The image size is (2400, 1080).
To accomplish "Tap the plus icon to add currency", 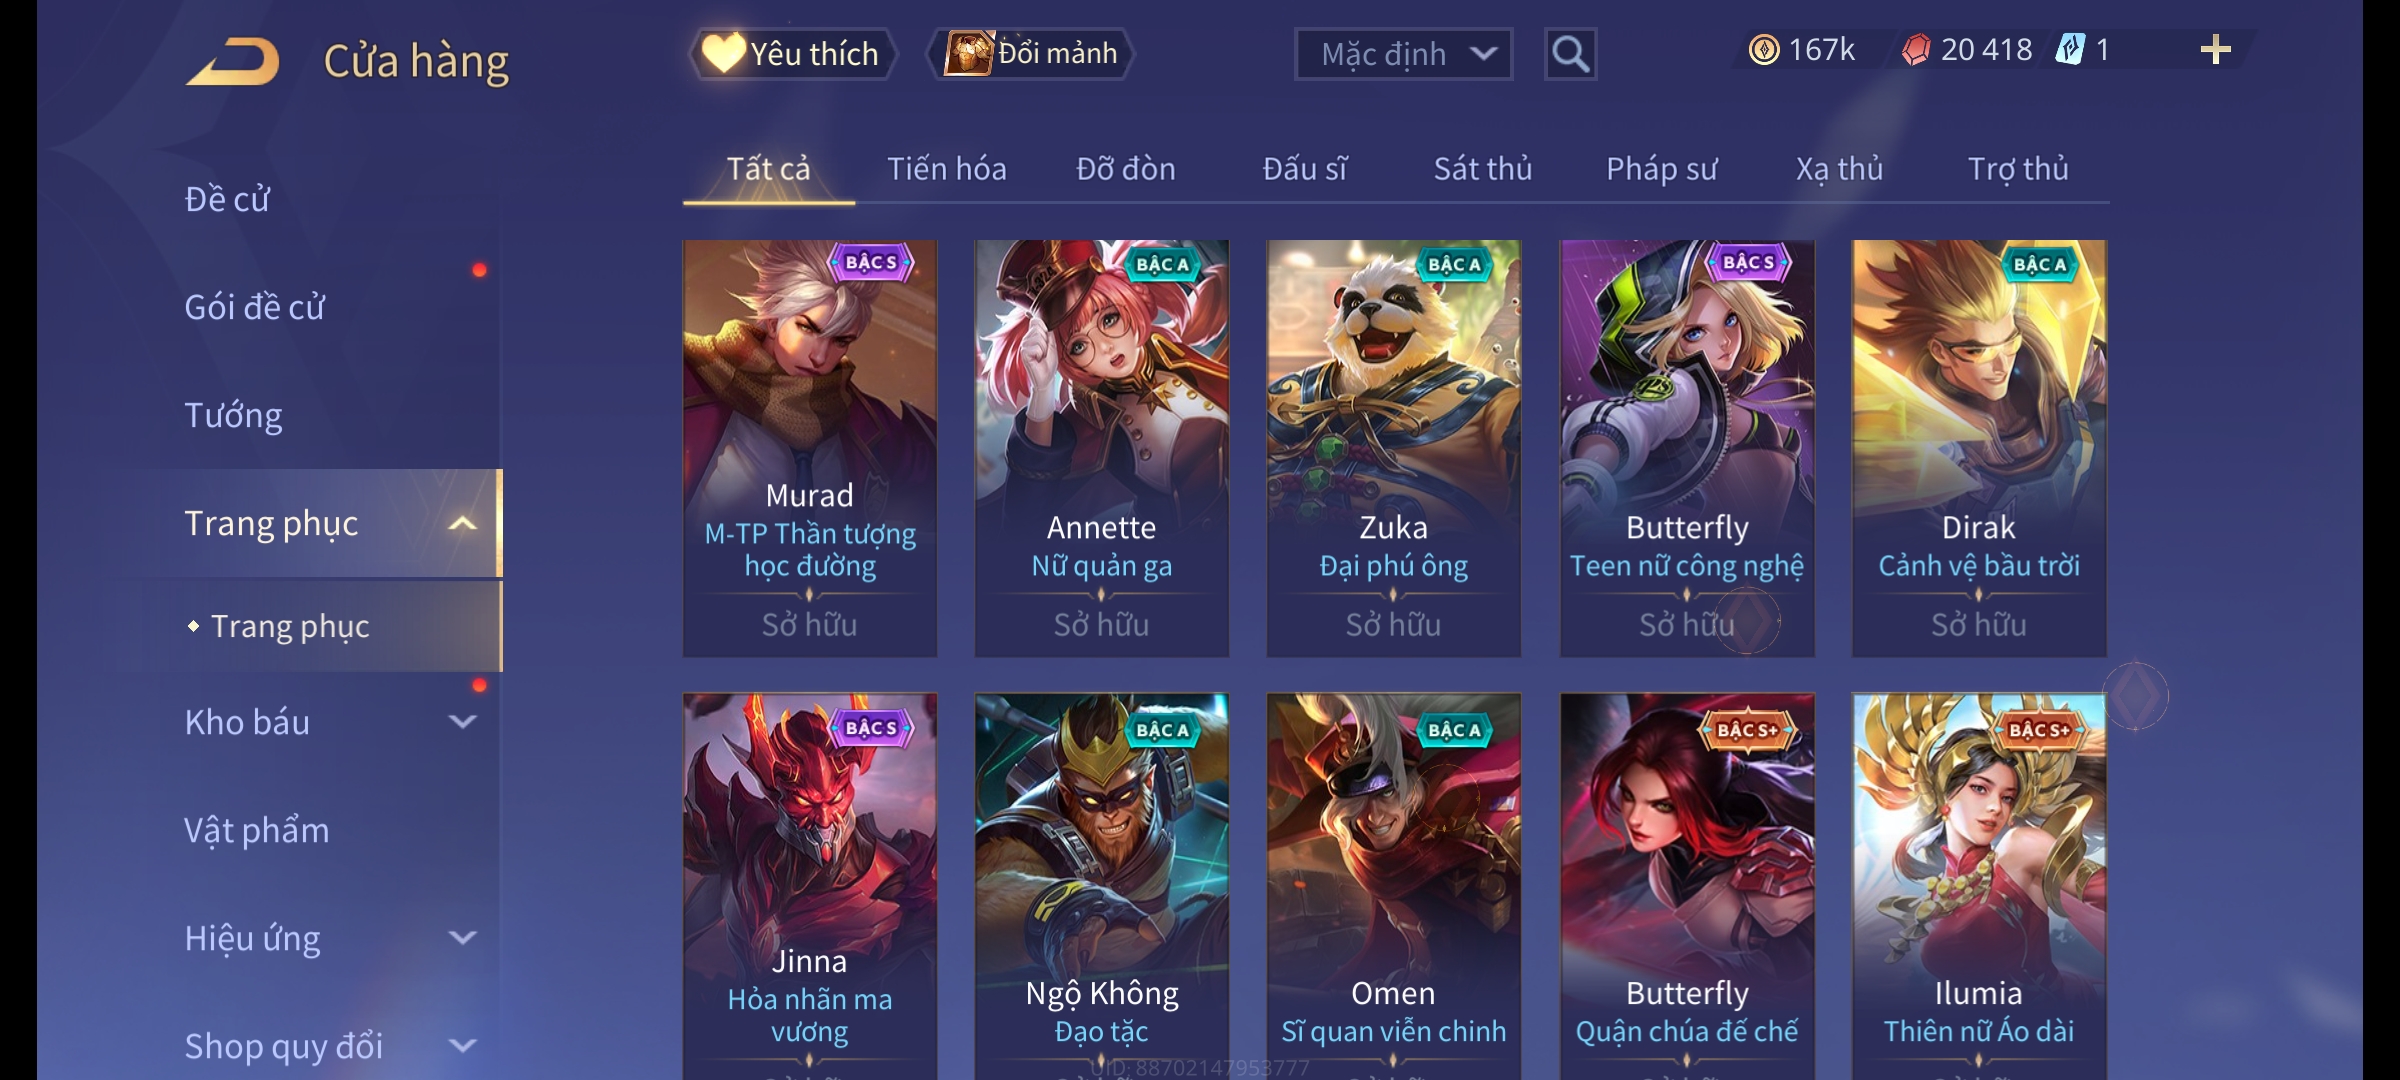I will (2216, 50).
